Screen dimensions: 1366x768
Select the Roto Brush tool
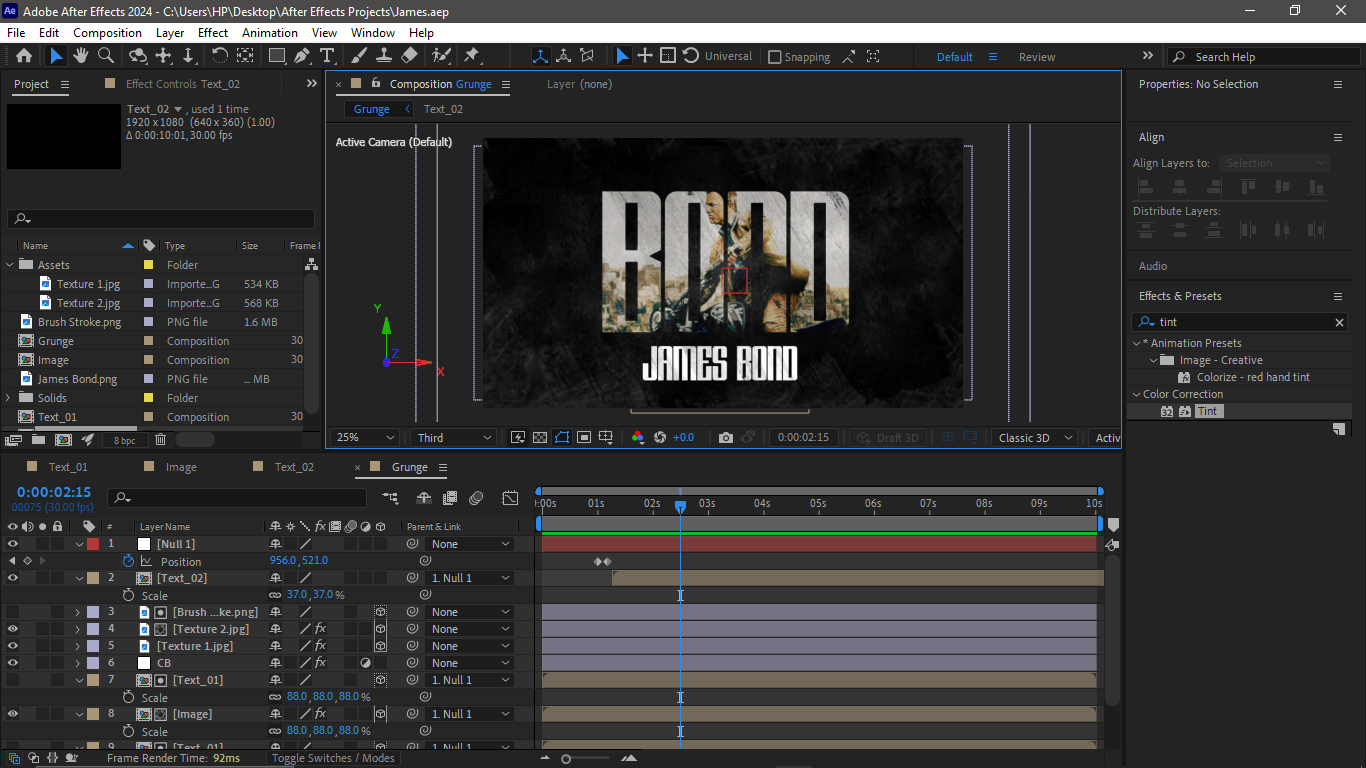pos(441,56)
